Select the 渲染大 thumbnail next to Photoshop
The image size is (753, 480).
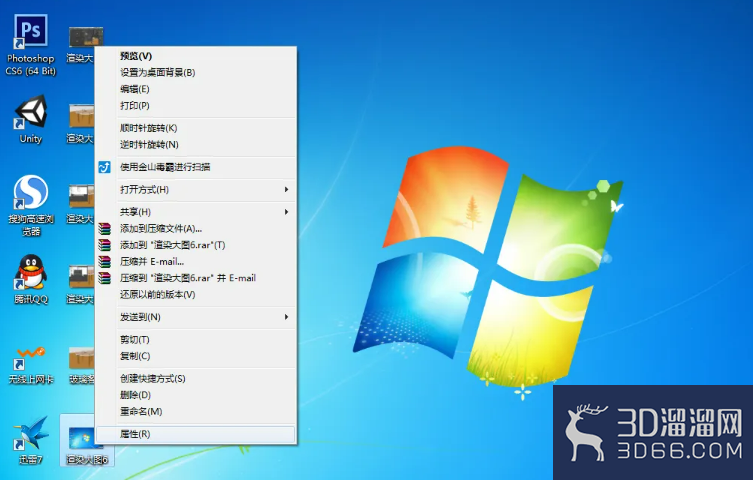click(83, 45)
